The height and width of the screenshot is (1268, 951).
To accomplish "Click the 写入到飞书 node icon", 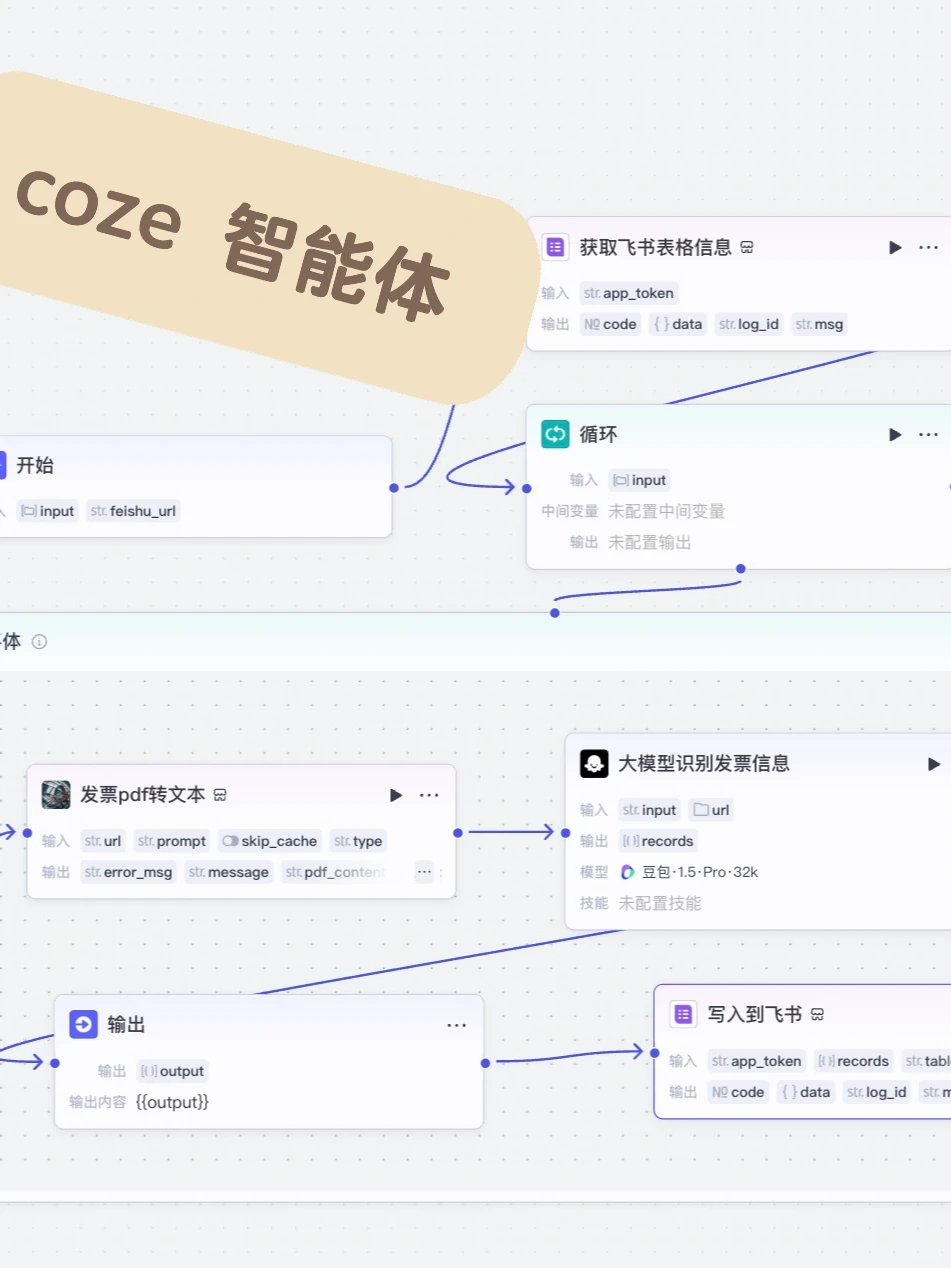I will [683, 1014].
